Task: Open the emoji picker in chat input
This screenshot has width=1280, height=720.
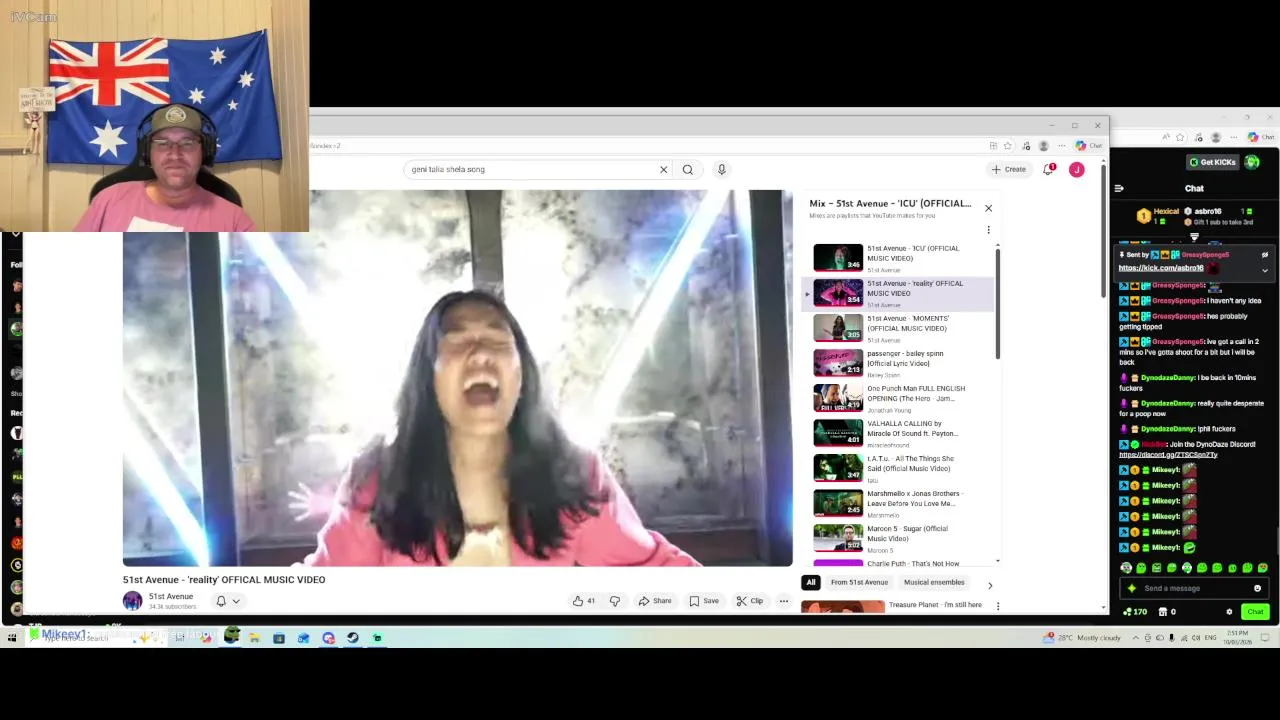Action: [x=1257, y=588]
